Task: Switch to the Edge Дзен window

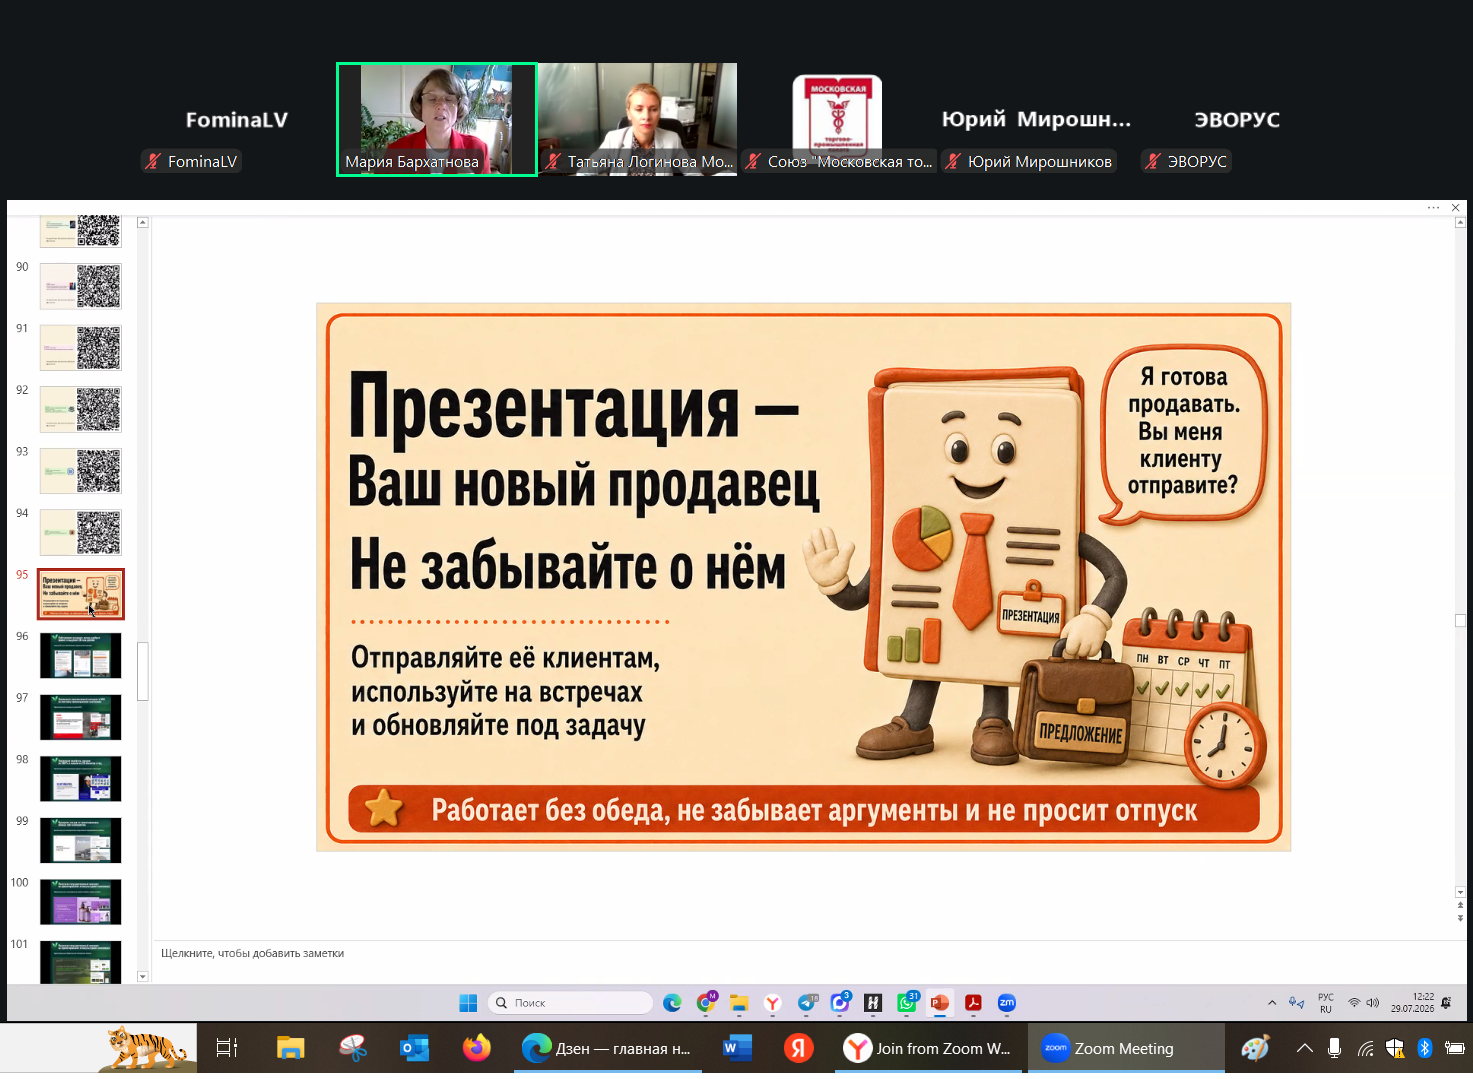Action: tap(608, 1048)
